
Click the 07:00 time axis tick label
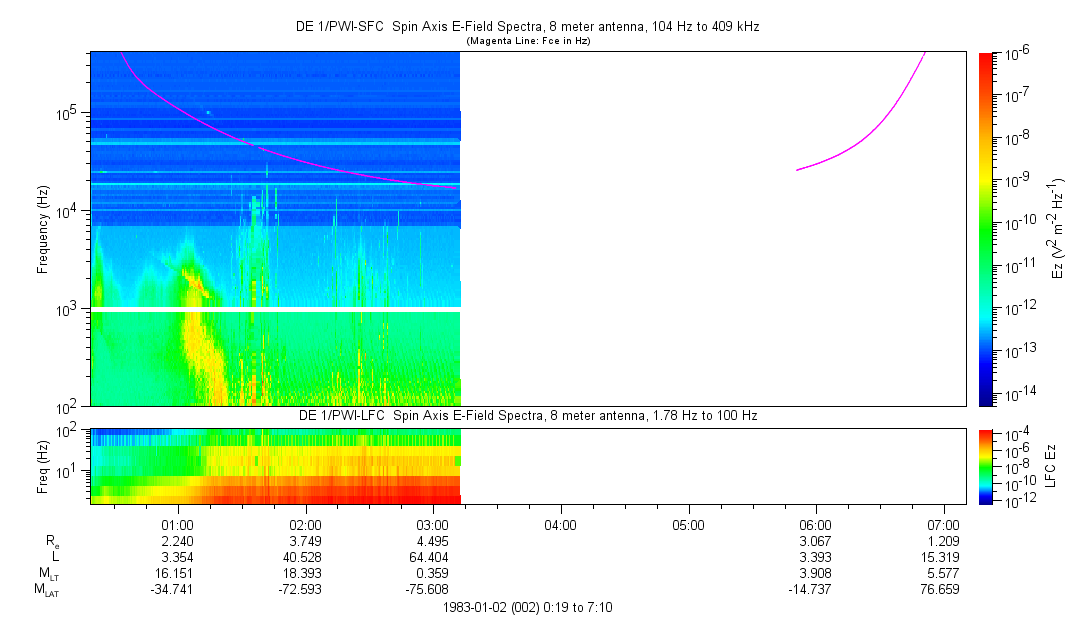[943, 525]
